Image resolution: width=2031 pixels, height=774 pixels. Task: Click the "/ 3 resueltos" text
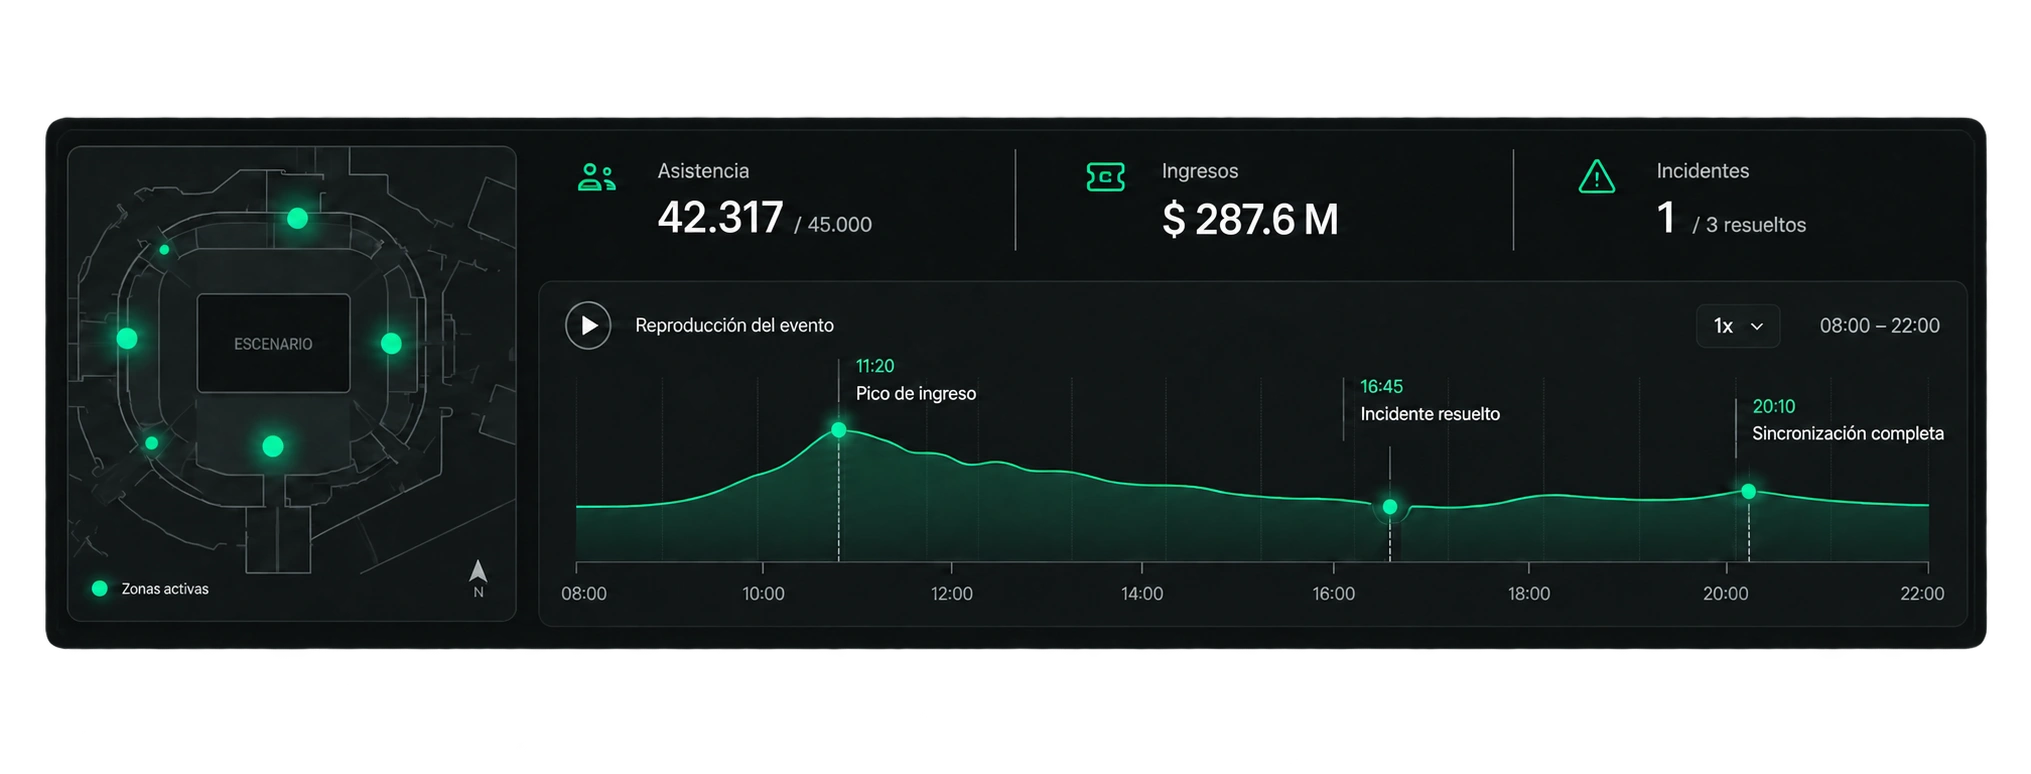pyautogui.click(x=1749, y=225)
